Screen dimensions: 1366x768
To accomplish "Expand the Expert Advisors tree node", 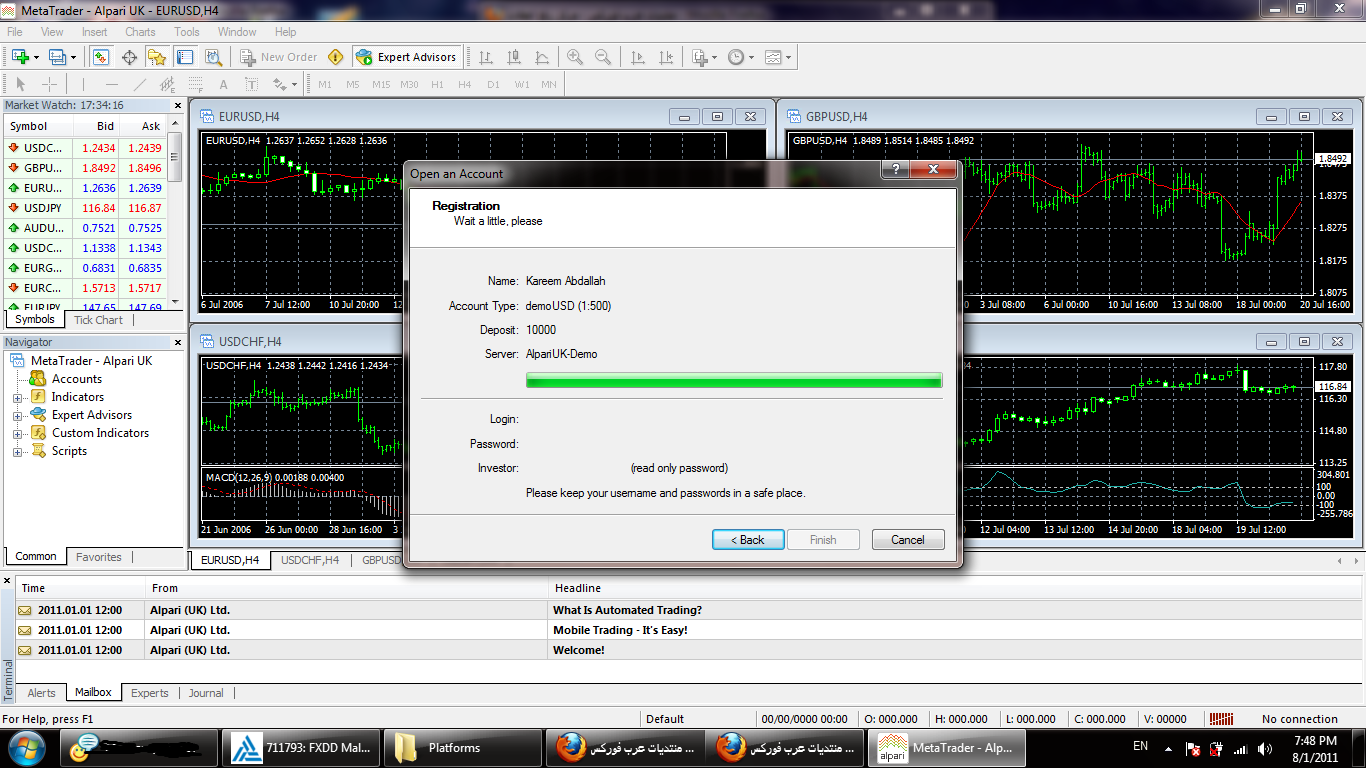I will tap(17, 415).
